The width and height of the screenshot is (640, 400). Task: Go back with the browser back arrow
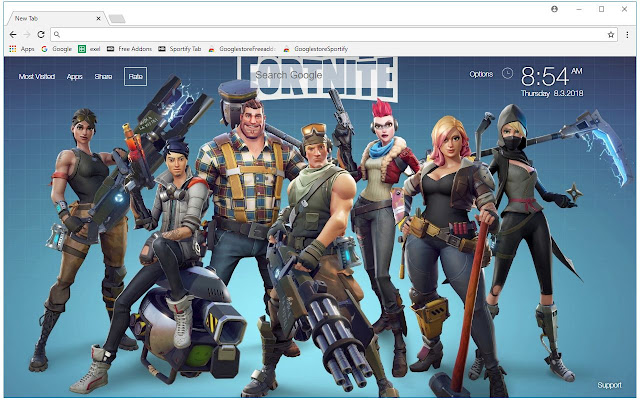13,35
